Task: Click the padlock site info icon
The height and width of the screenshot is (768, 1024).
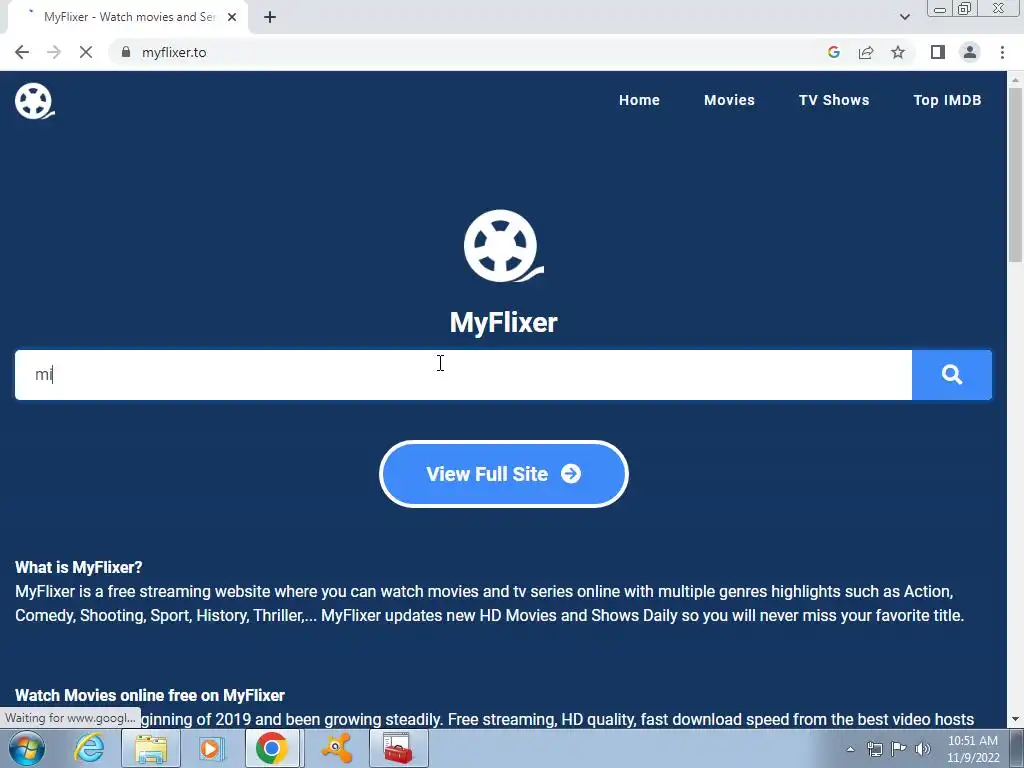Action: (x=126, y=52)
